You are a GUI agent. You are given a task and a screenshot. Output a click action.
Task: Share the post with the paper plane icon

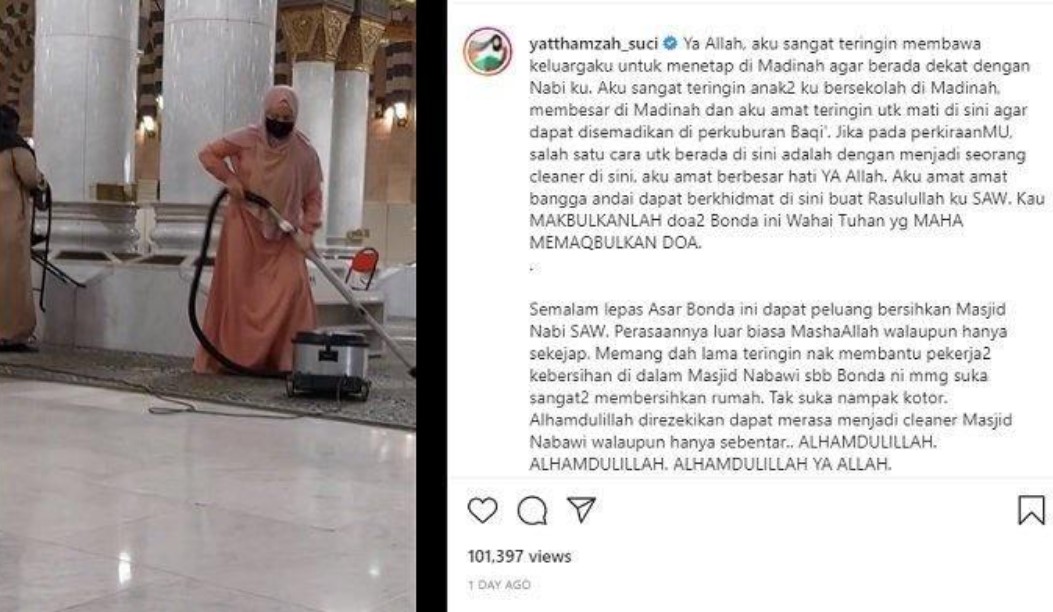582,510
